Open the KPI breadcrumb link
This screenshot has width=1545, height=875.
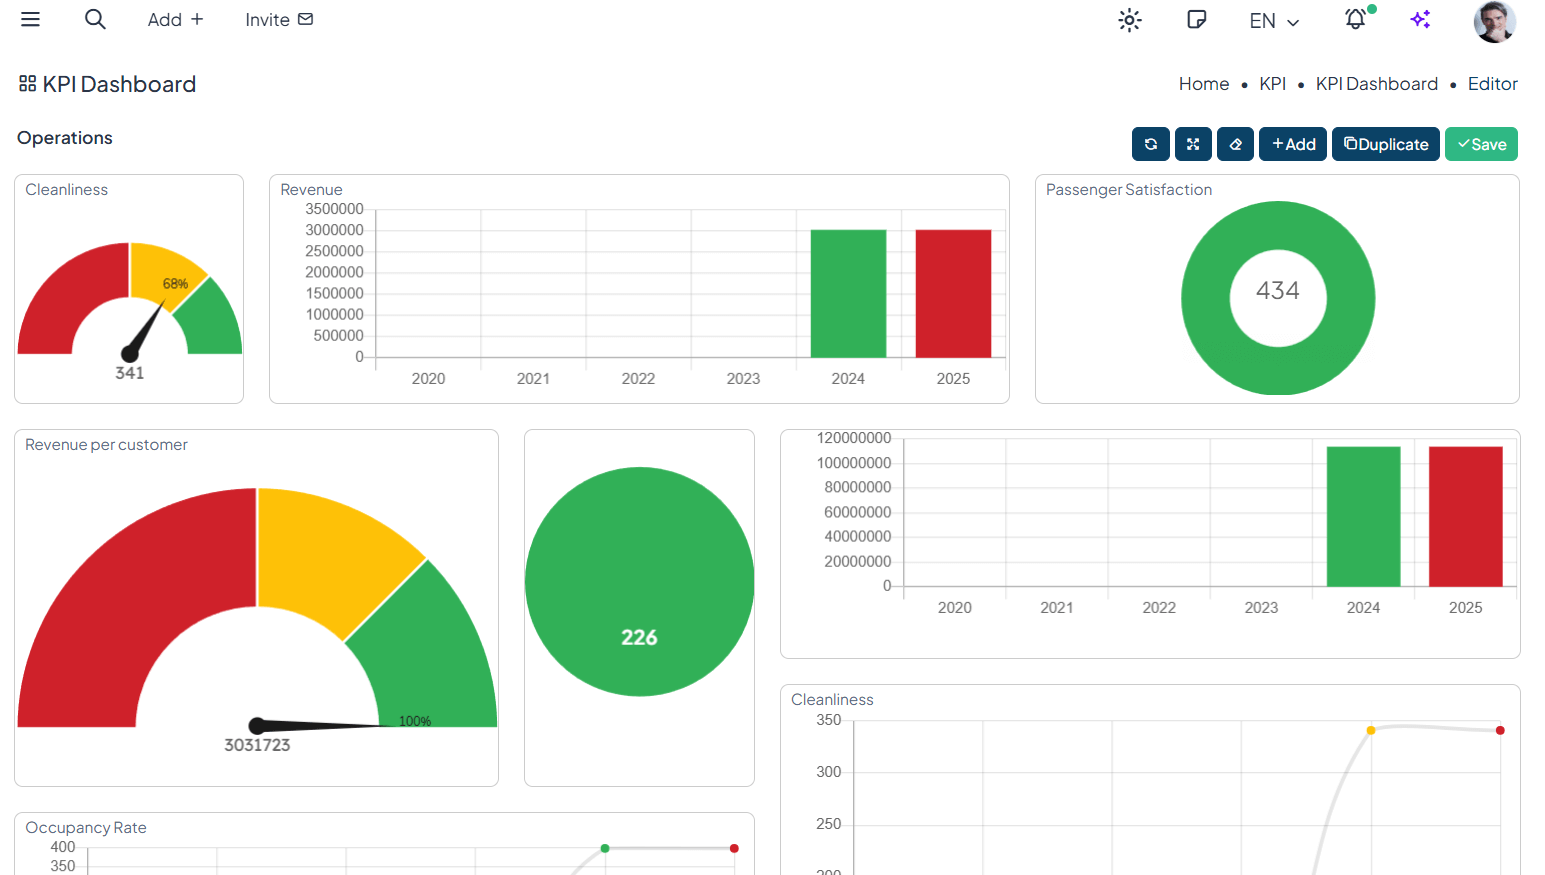[x=1272, y=84]
